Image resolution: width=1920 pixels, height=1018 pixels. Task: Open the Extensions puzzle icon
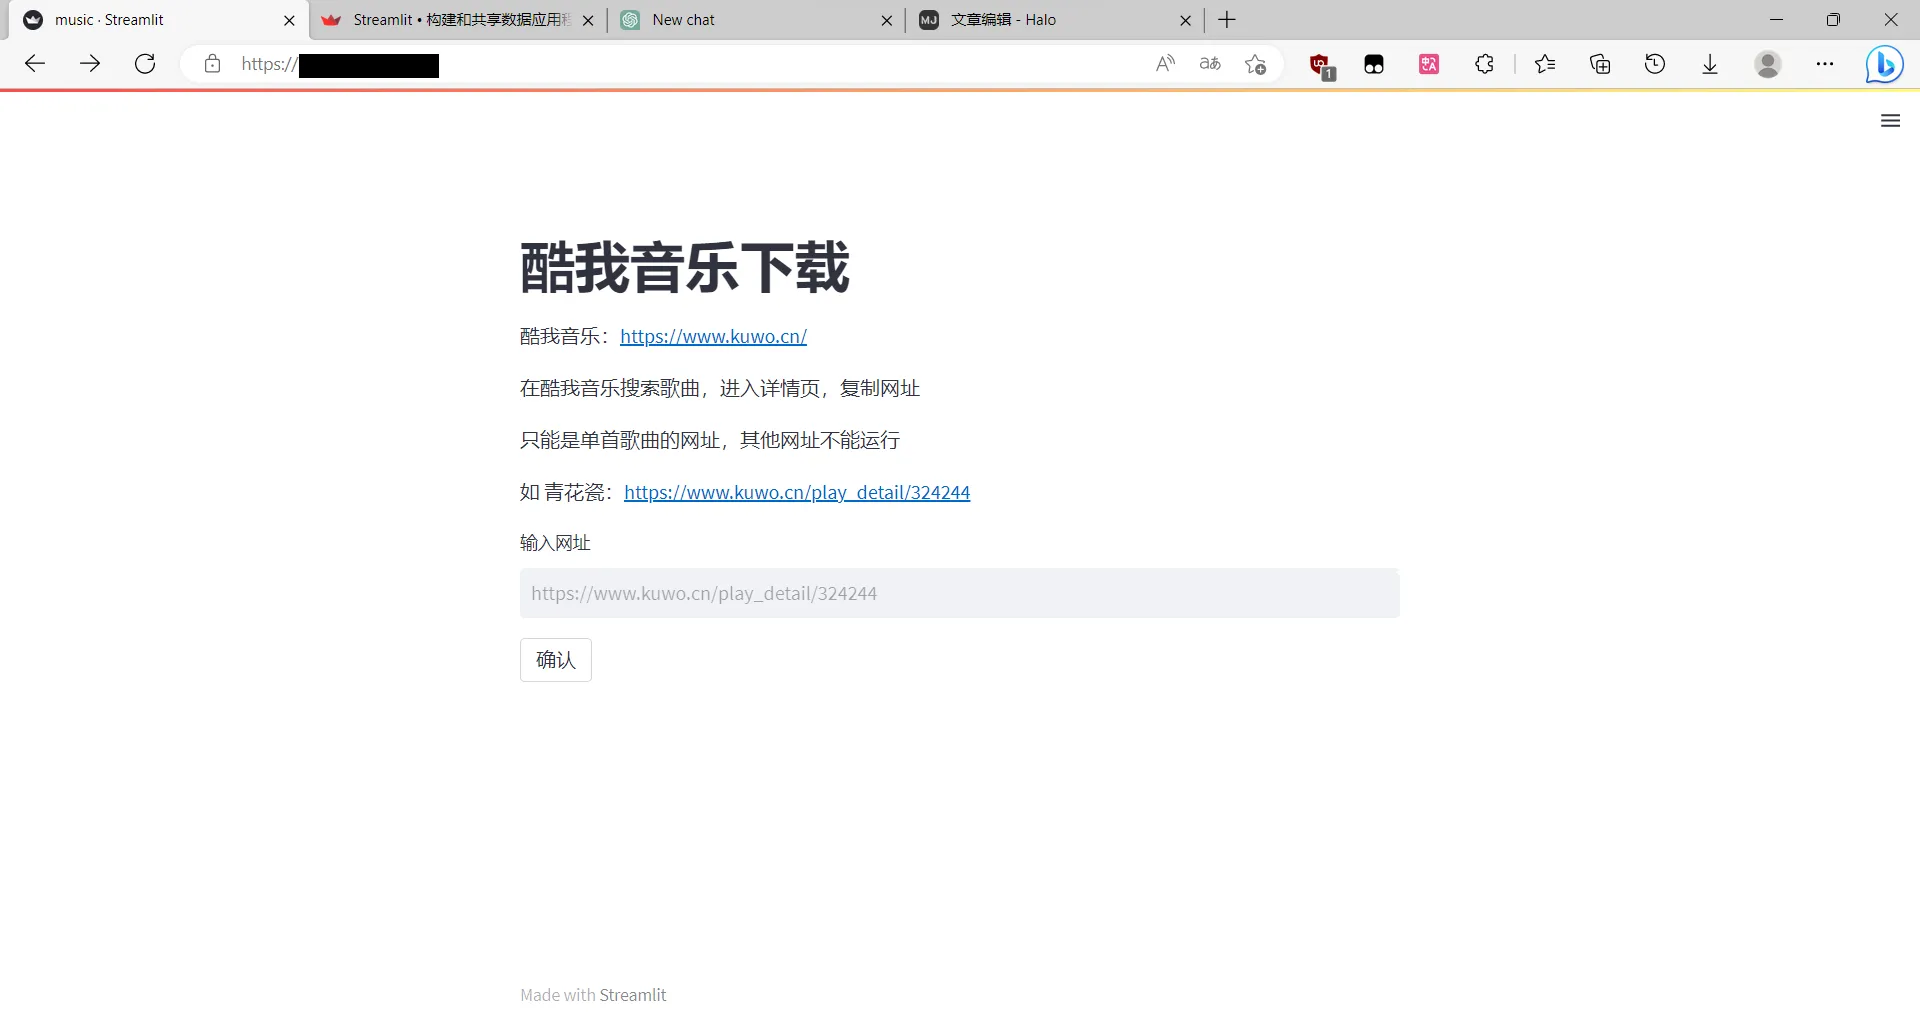1484,64
